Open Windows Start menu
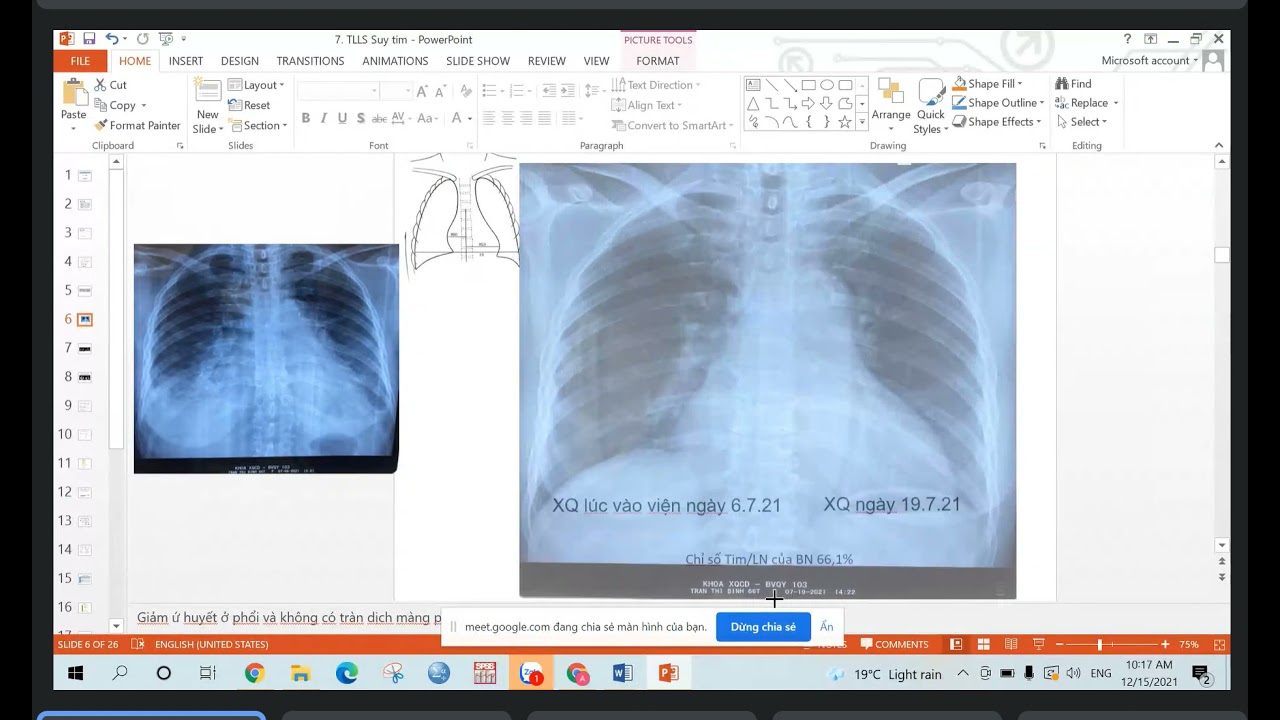 click(x=75, y=673)
